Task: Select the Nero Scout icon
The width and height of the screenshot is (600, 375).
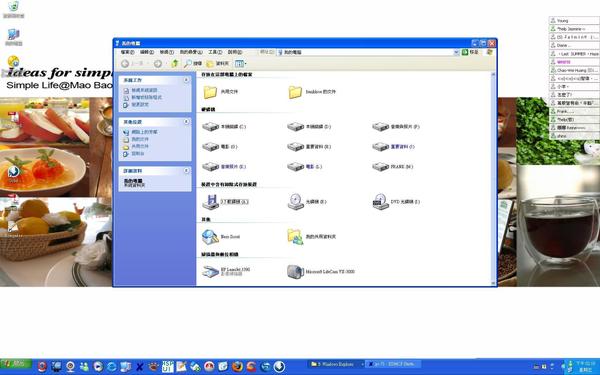Action: 210,237
